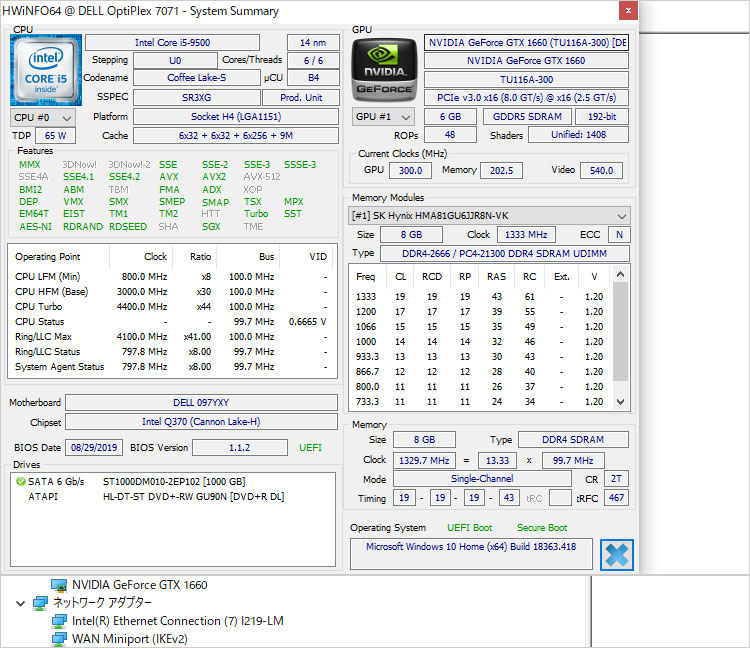Open the CPU #0 selector dropdown
The width and height of the screenshot is (750, 648).
pos(43,118)
